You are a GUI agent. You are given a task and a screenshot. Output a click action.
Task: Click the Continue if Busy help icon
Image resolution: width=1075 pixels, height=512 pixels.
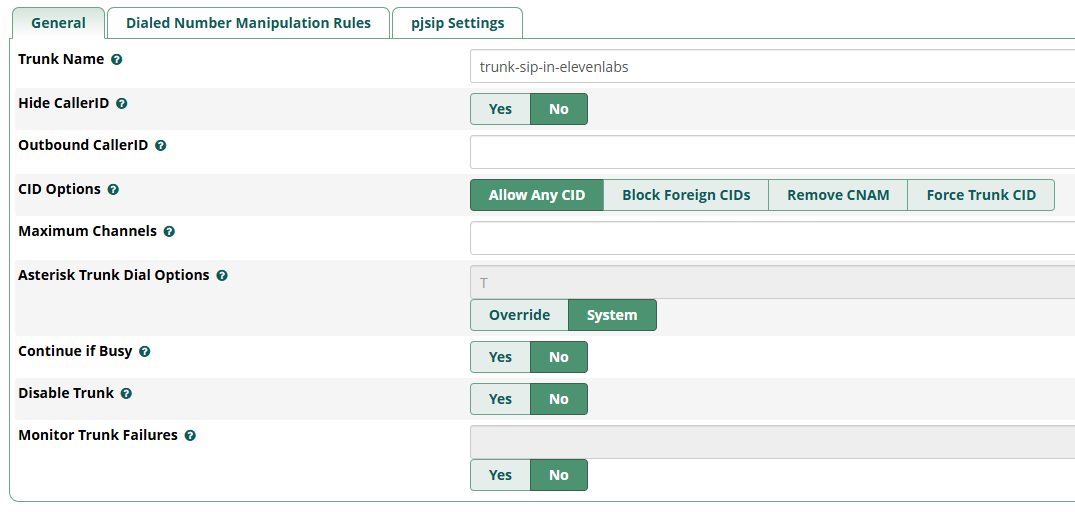pyautogui.click(x=145, y=352)
